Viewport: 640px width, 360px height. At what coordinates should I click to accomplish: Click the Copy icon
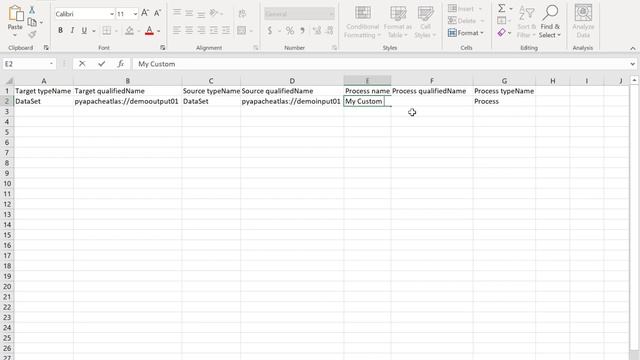pos(32,22)
